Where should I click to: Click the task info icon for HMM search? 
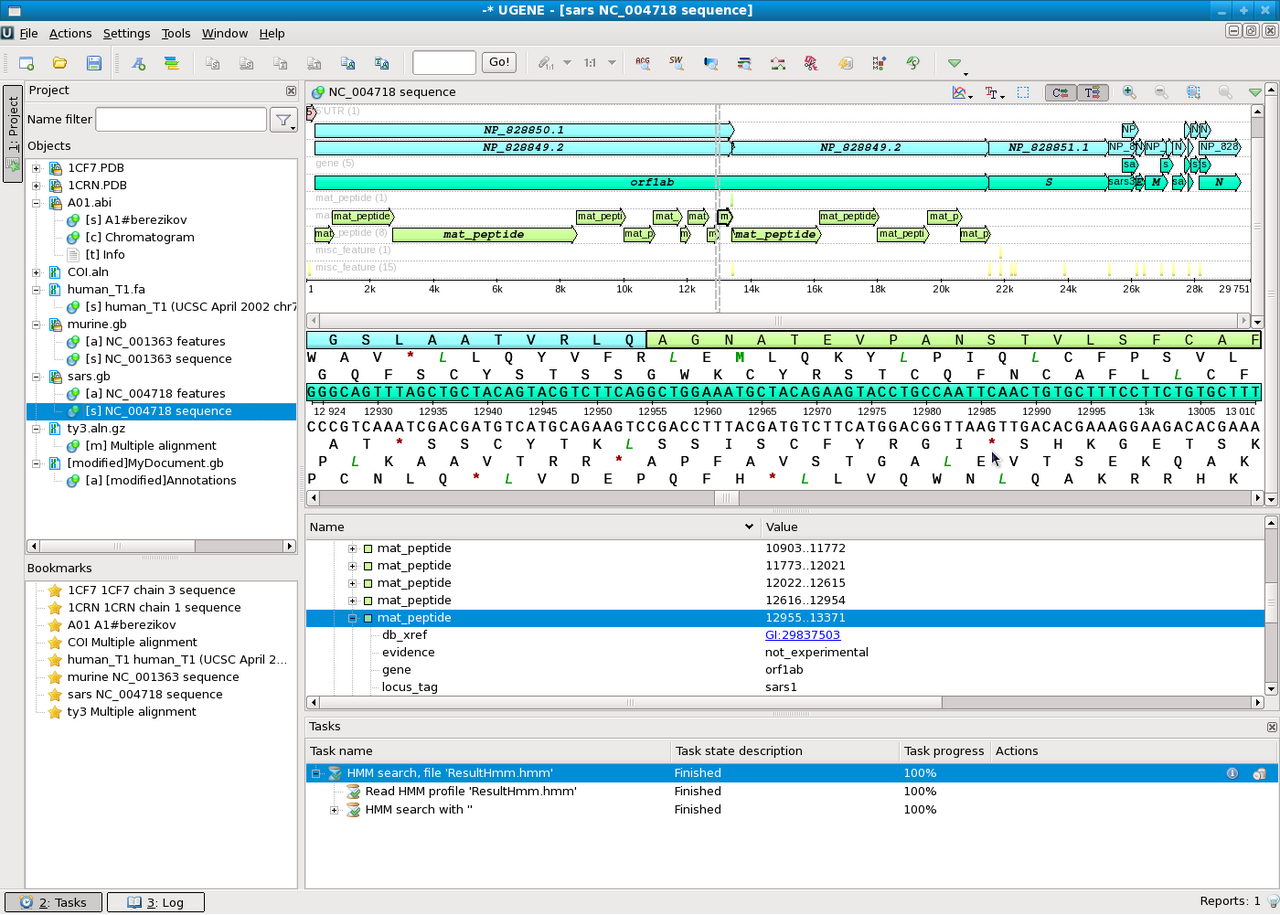click(1232, 773)
